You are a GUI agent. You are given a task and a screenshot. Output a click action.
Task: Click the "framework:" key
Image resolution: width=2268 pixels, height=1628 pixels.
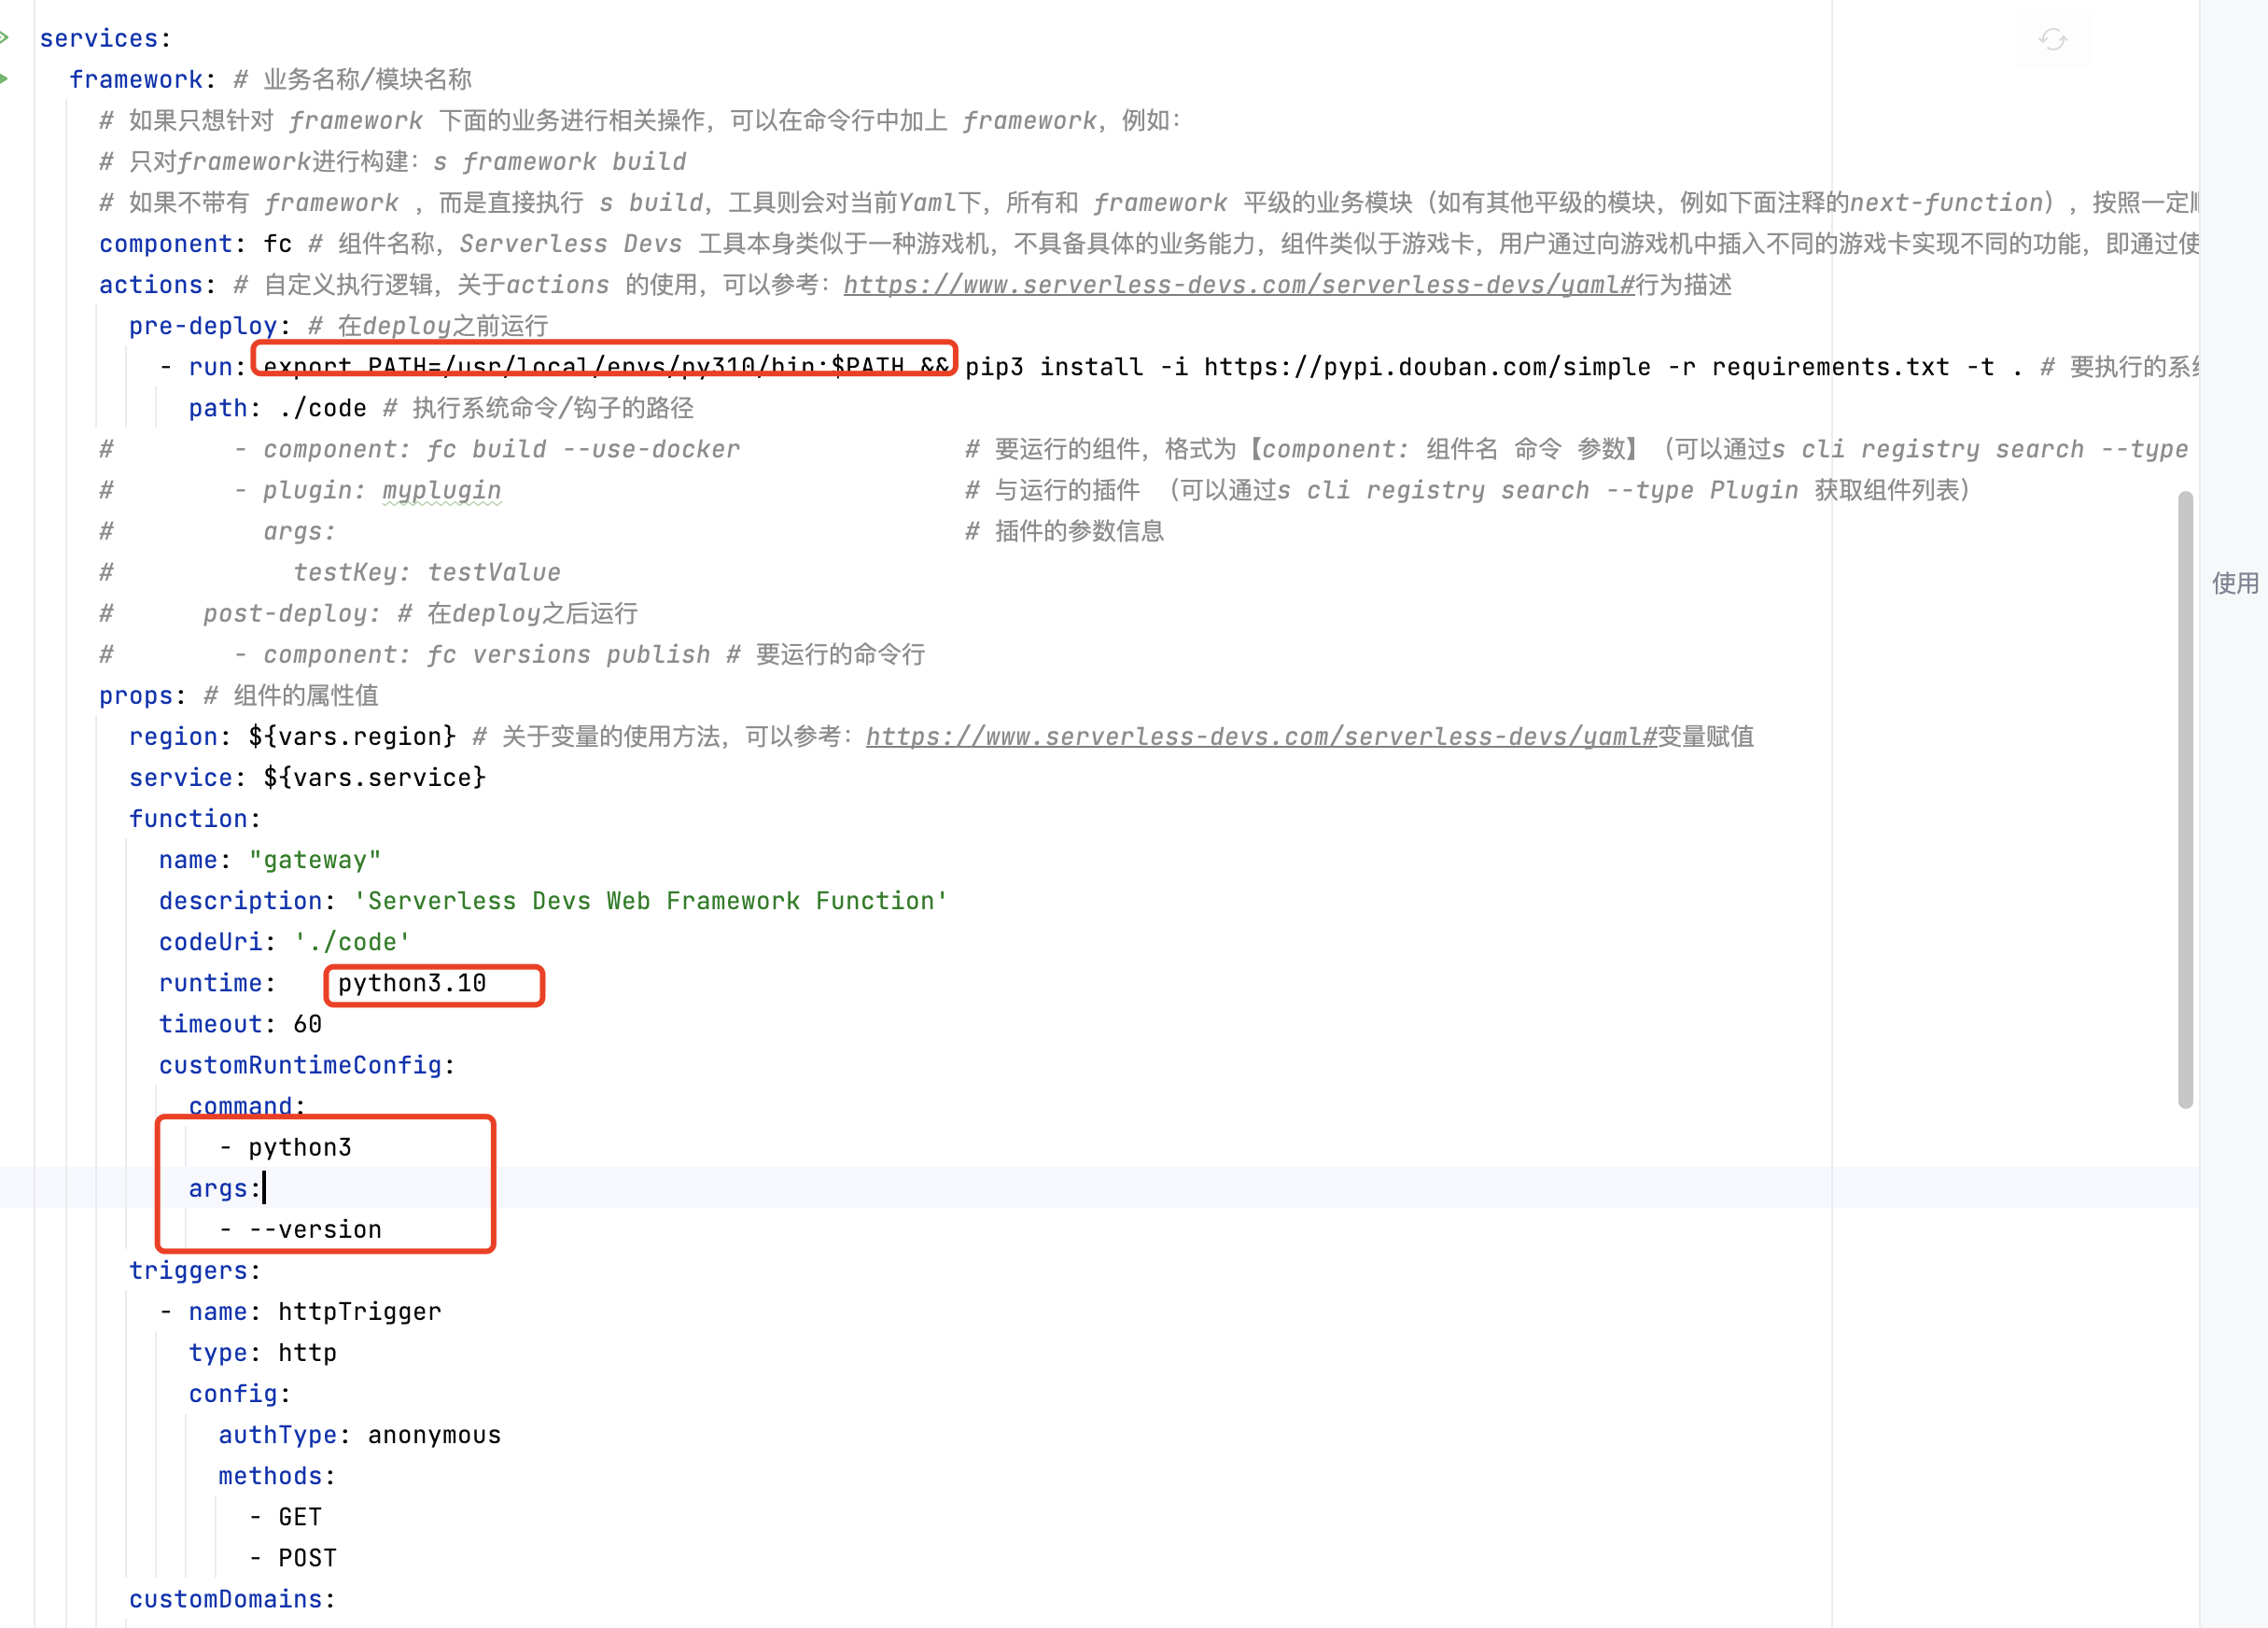(142, 80)
